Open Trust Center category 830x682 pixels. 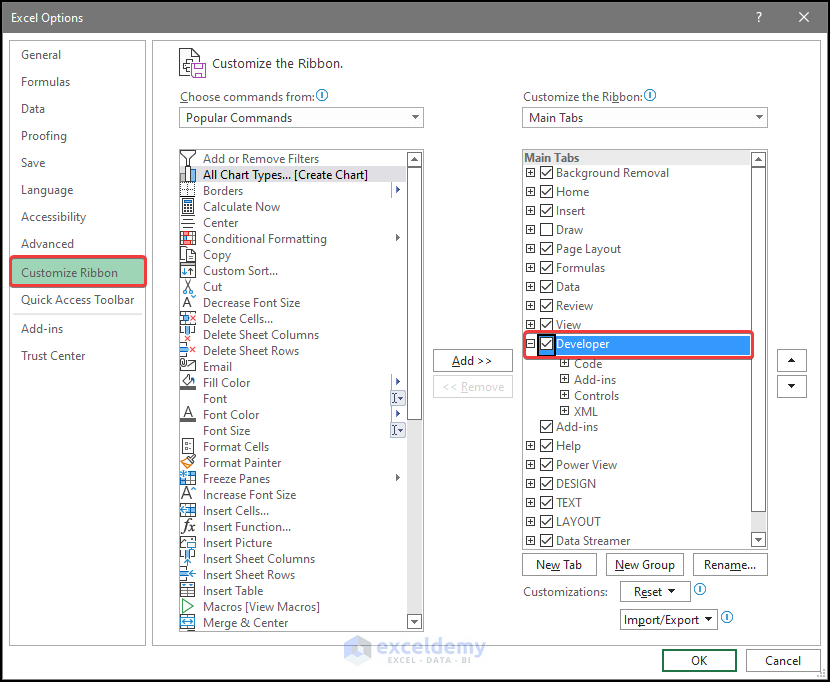53,356
